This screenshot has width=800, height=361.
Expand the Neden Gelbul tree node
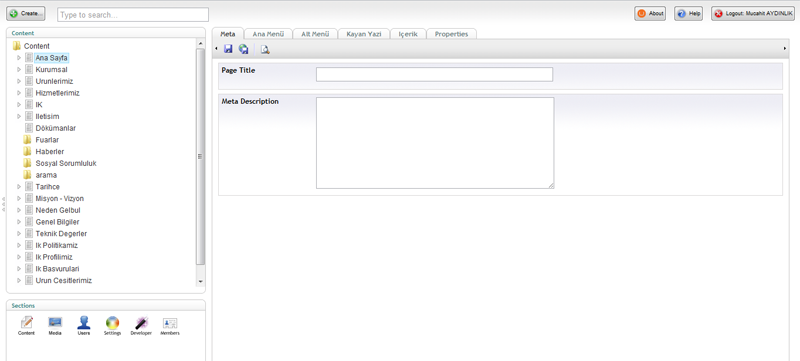click(19, 210)
